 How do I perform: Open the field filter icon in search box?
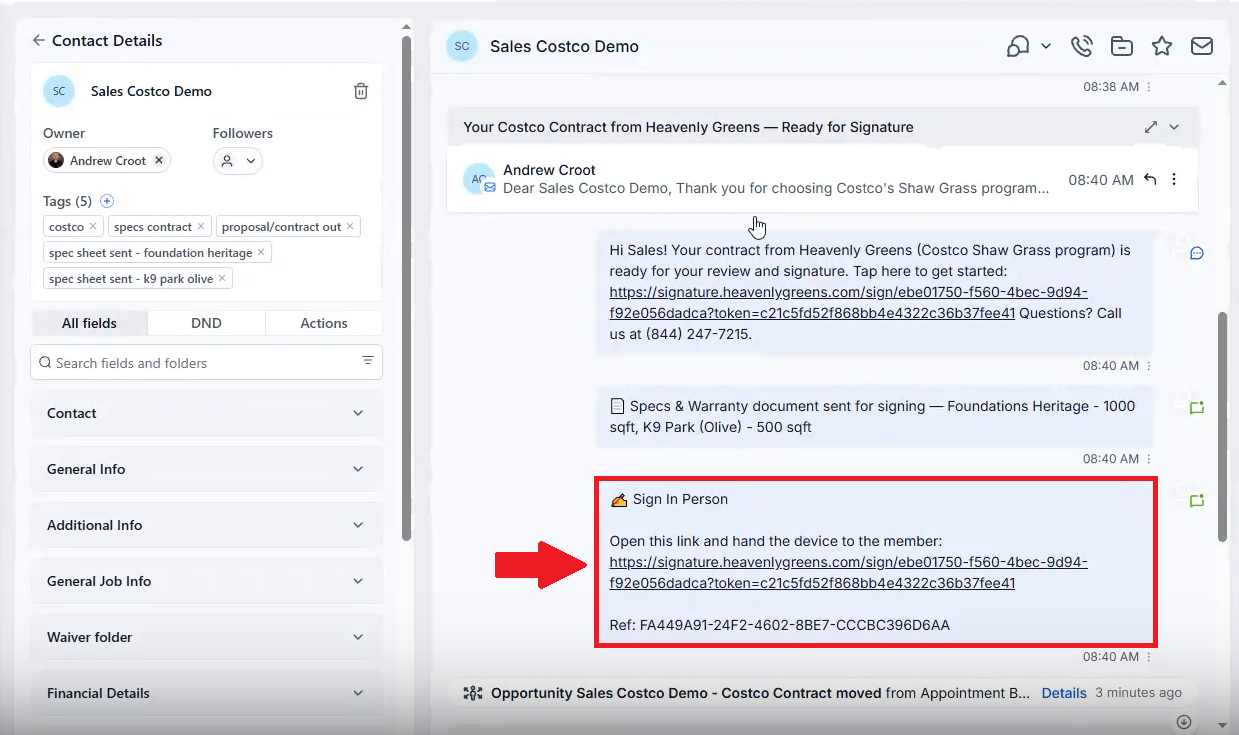[x=368, y=360]
